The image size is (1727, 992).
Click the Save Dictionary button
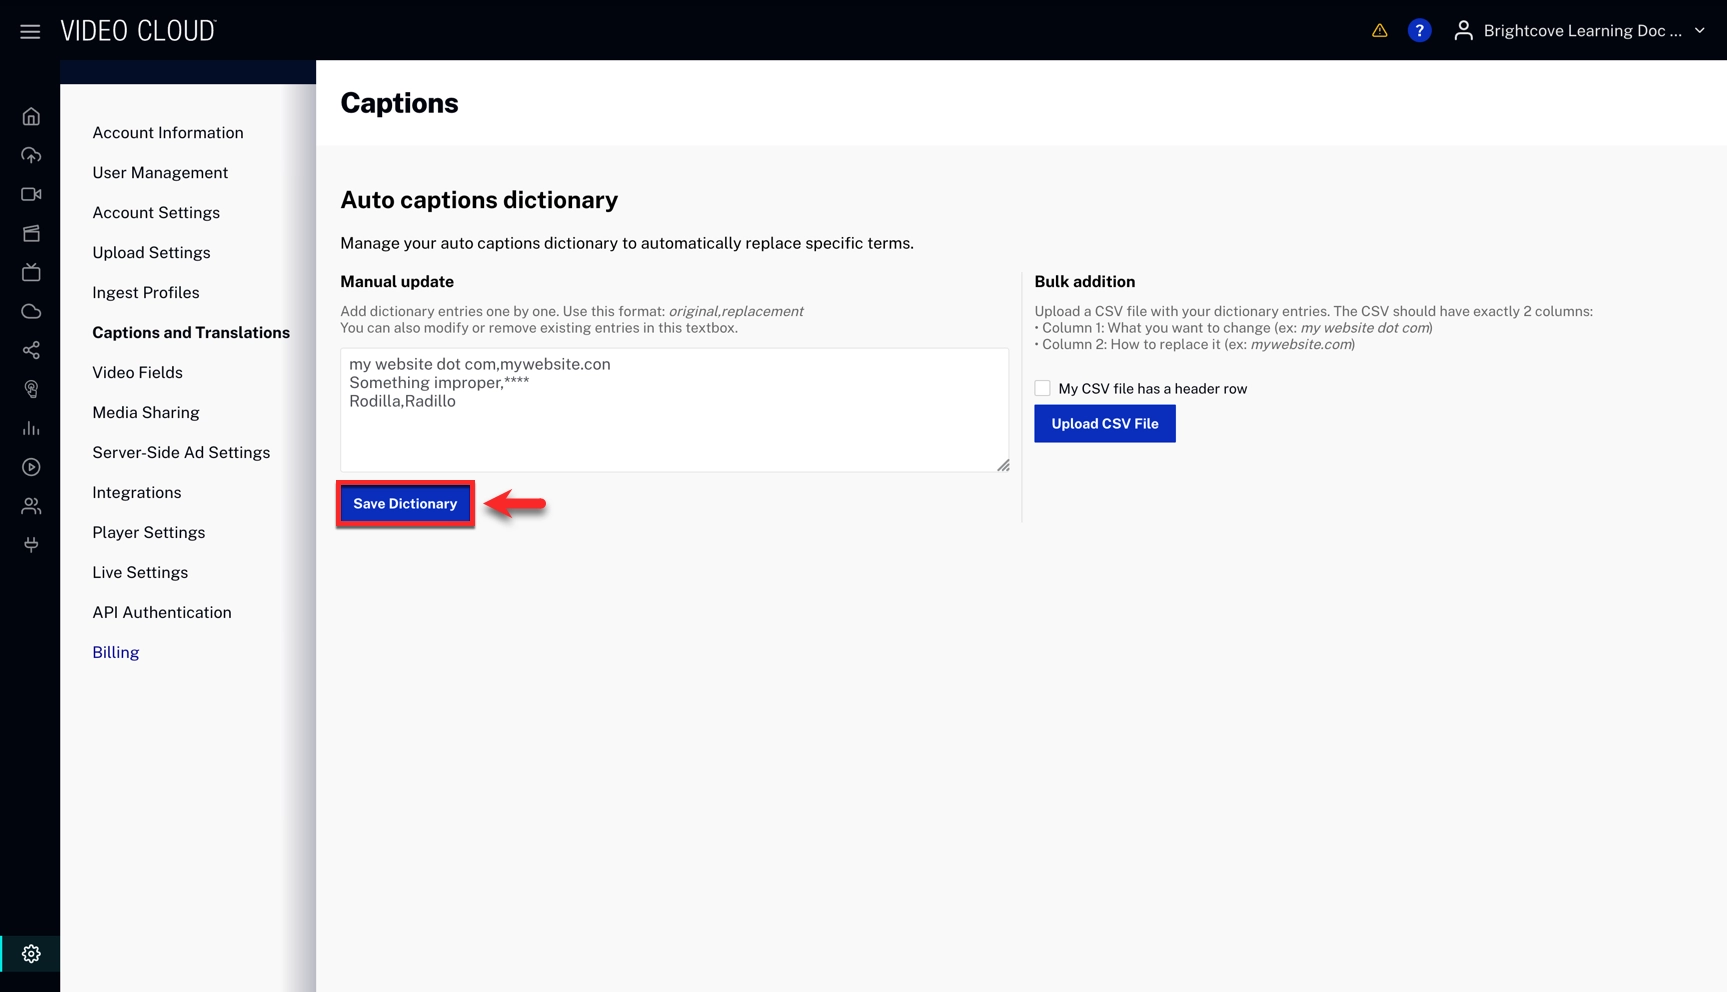pos(405,504)
